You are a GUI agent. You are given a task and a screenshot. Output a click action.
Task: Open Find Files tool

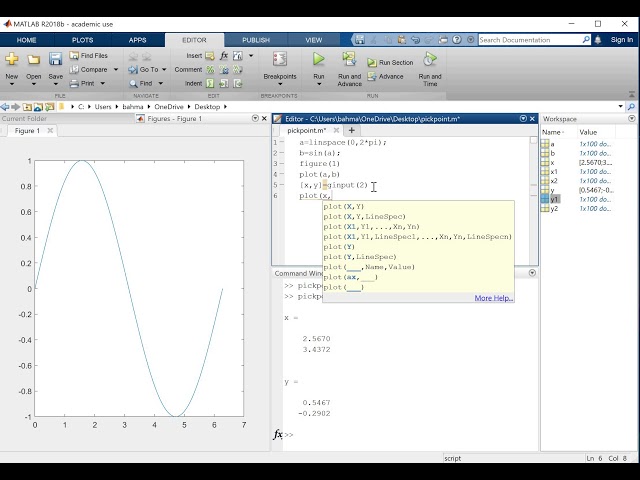click(x=89, y=56)
